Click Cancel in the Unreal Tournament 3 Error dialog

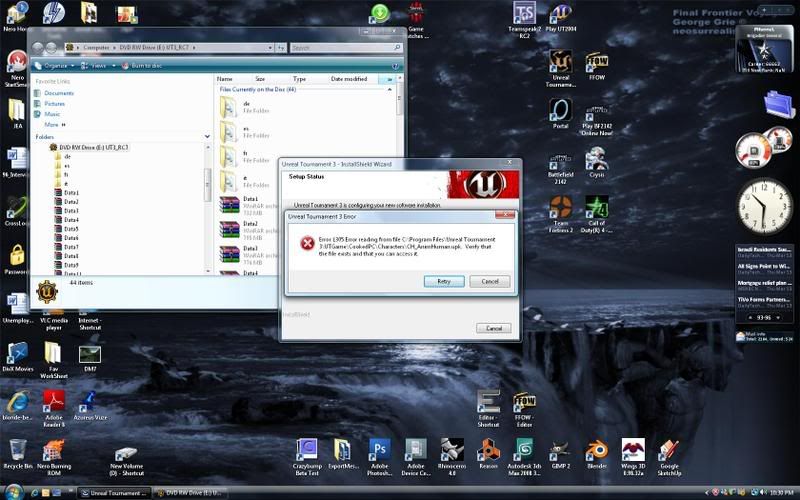[489, 282]
